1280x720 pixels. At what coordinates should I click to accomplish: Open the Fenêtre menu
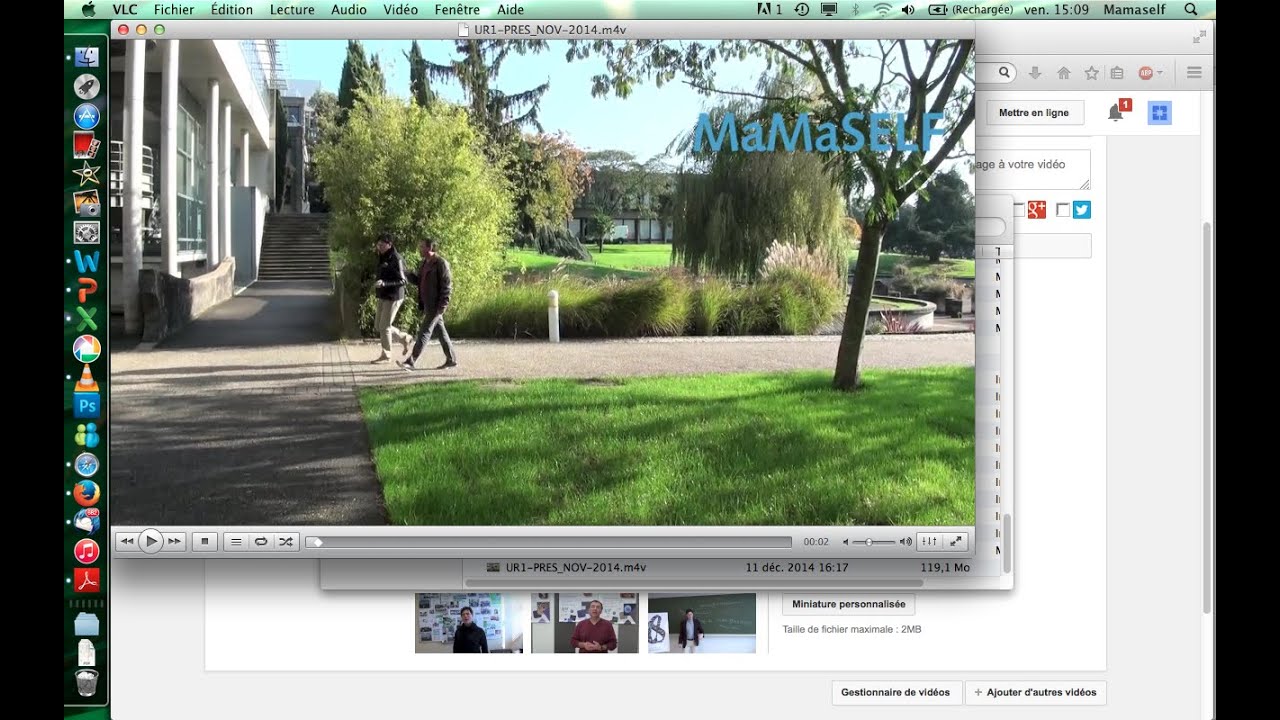[457, 9]
